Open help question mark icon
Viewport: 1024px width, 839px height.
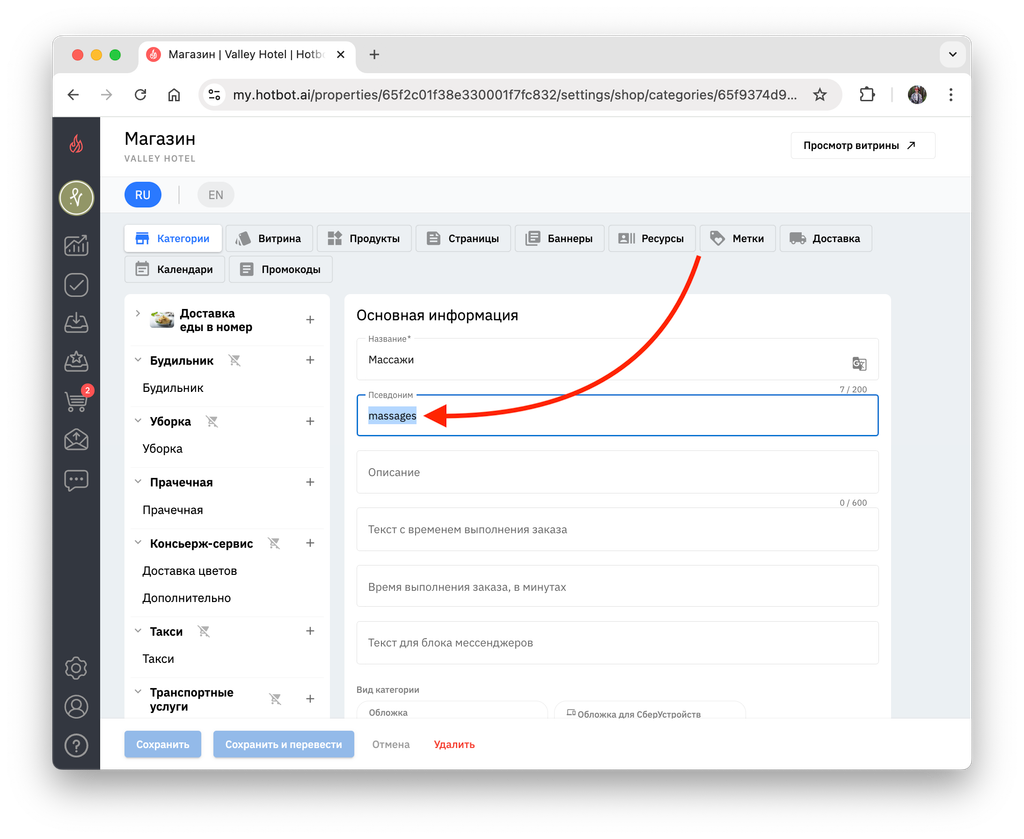pyautogui.click(x=76, y=746)
